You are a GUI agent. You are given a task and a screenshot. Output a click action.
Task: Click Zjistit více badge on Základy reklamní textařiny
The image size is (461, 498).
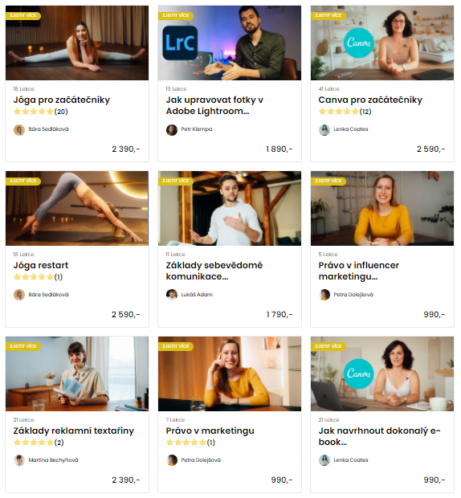[x=23, y=346]
